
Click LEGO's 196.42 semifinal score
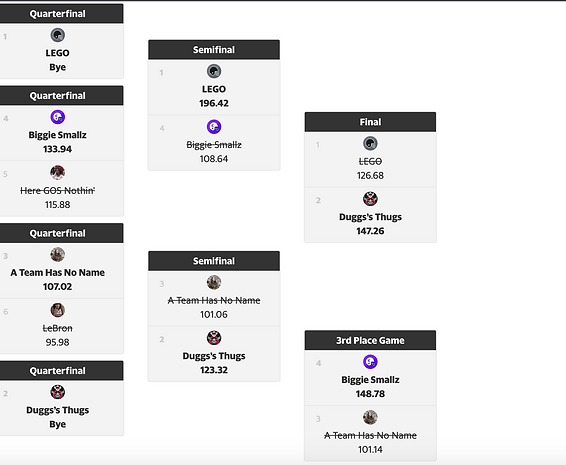pos(214,103)
